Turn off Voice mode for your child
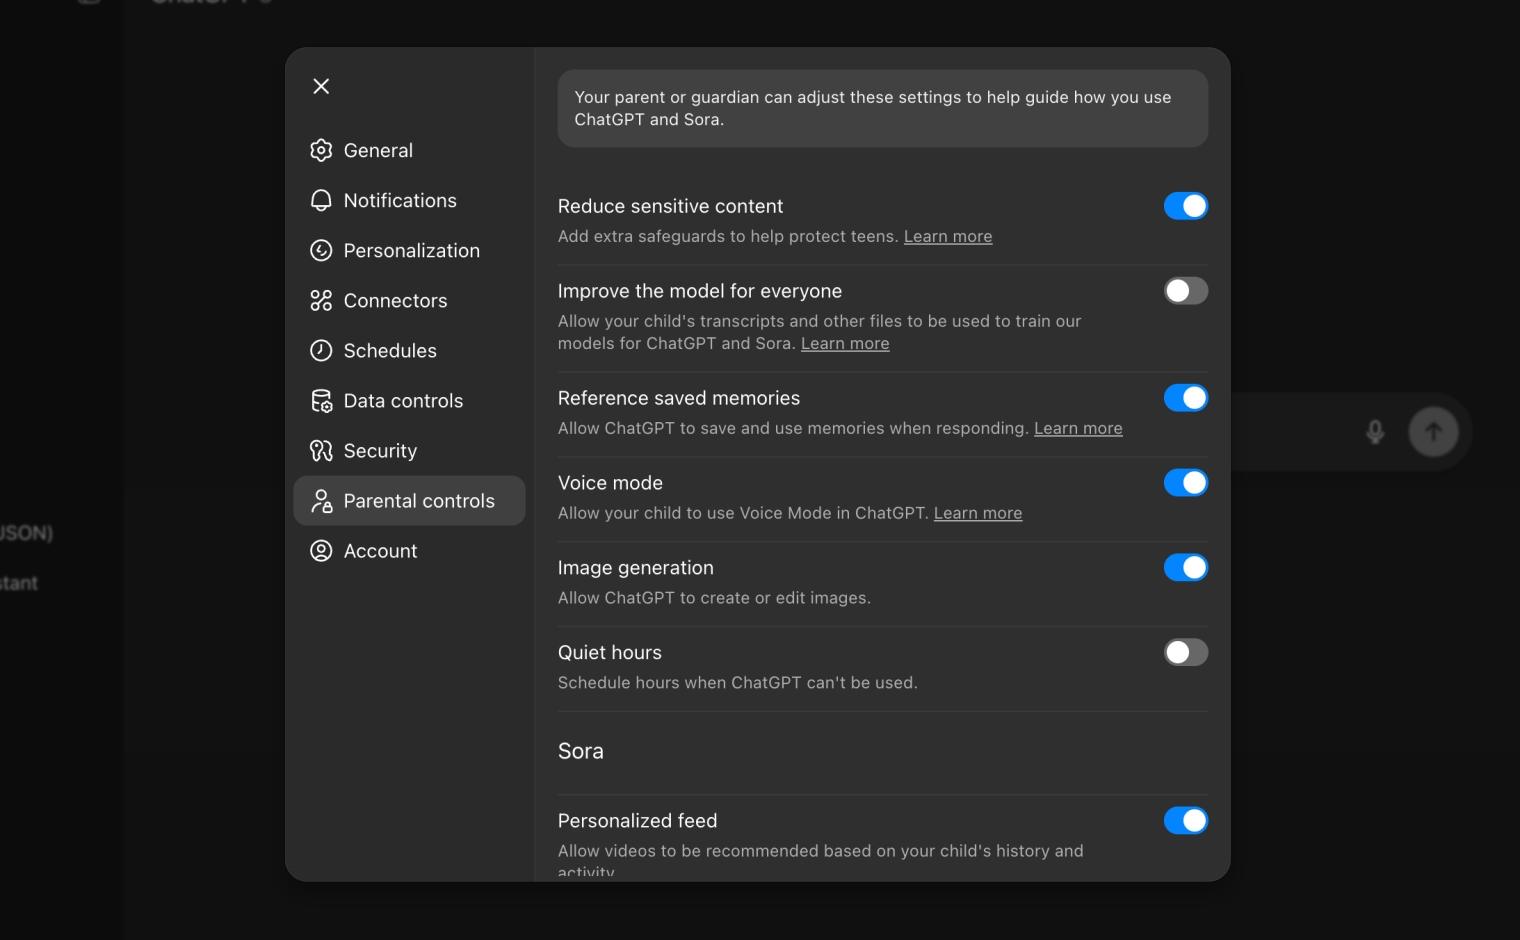Screen dimensions: 1520x940 (x=1186, y=482)
